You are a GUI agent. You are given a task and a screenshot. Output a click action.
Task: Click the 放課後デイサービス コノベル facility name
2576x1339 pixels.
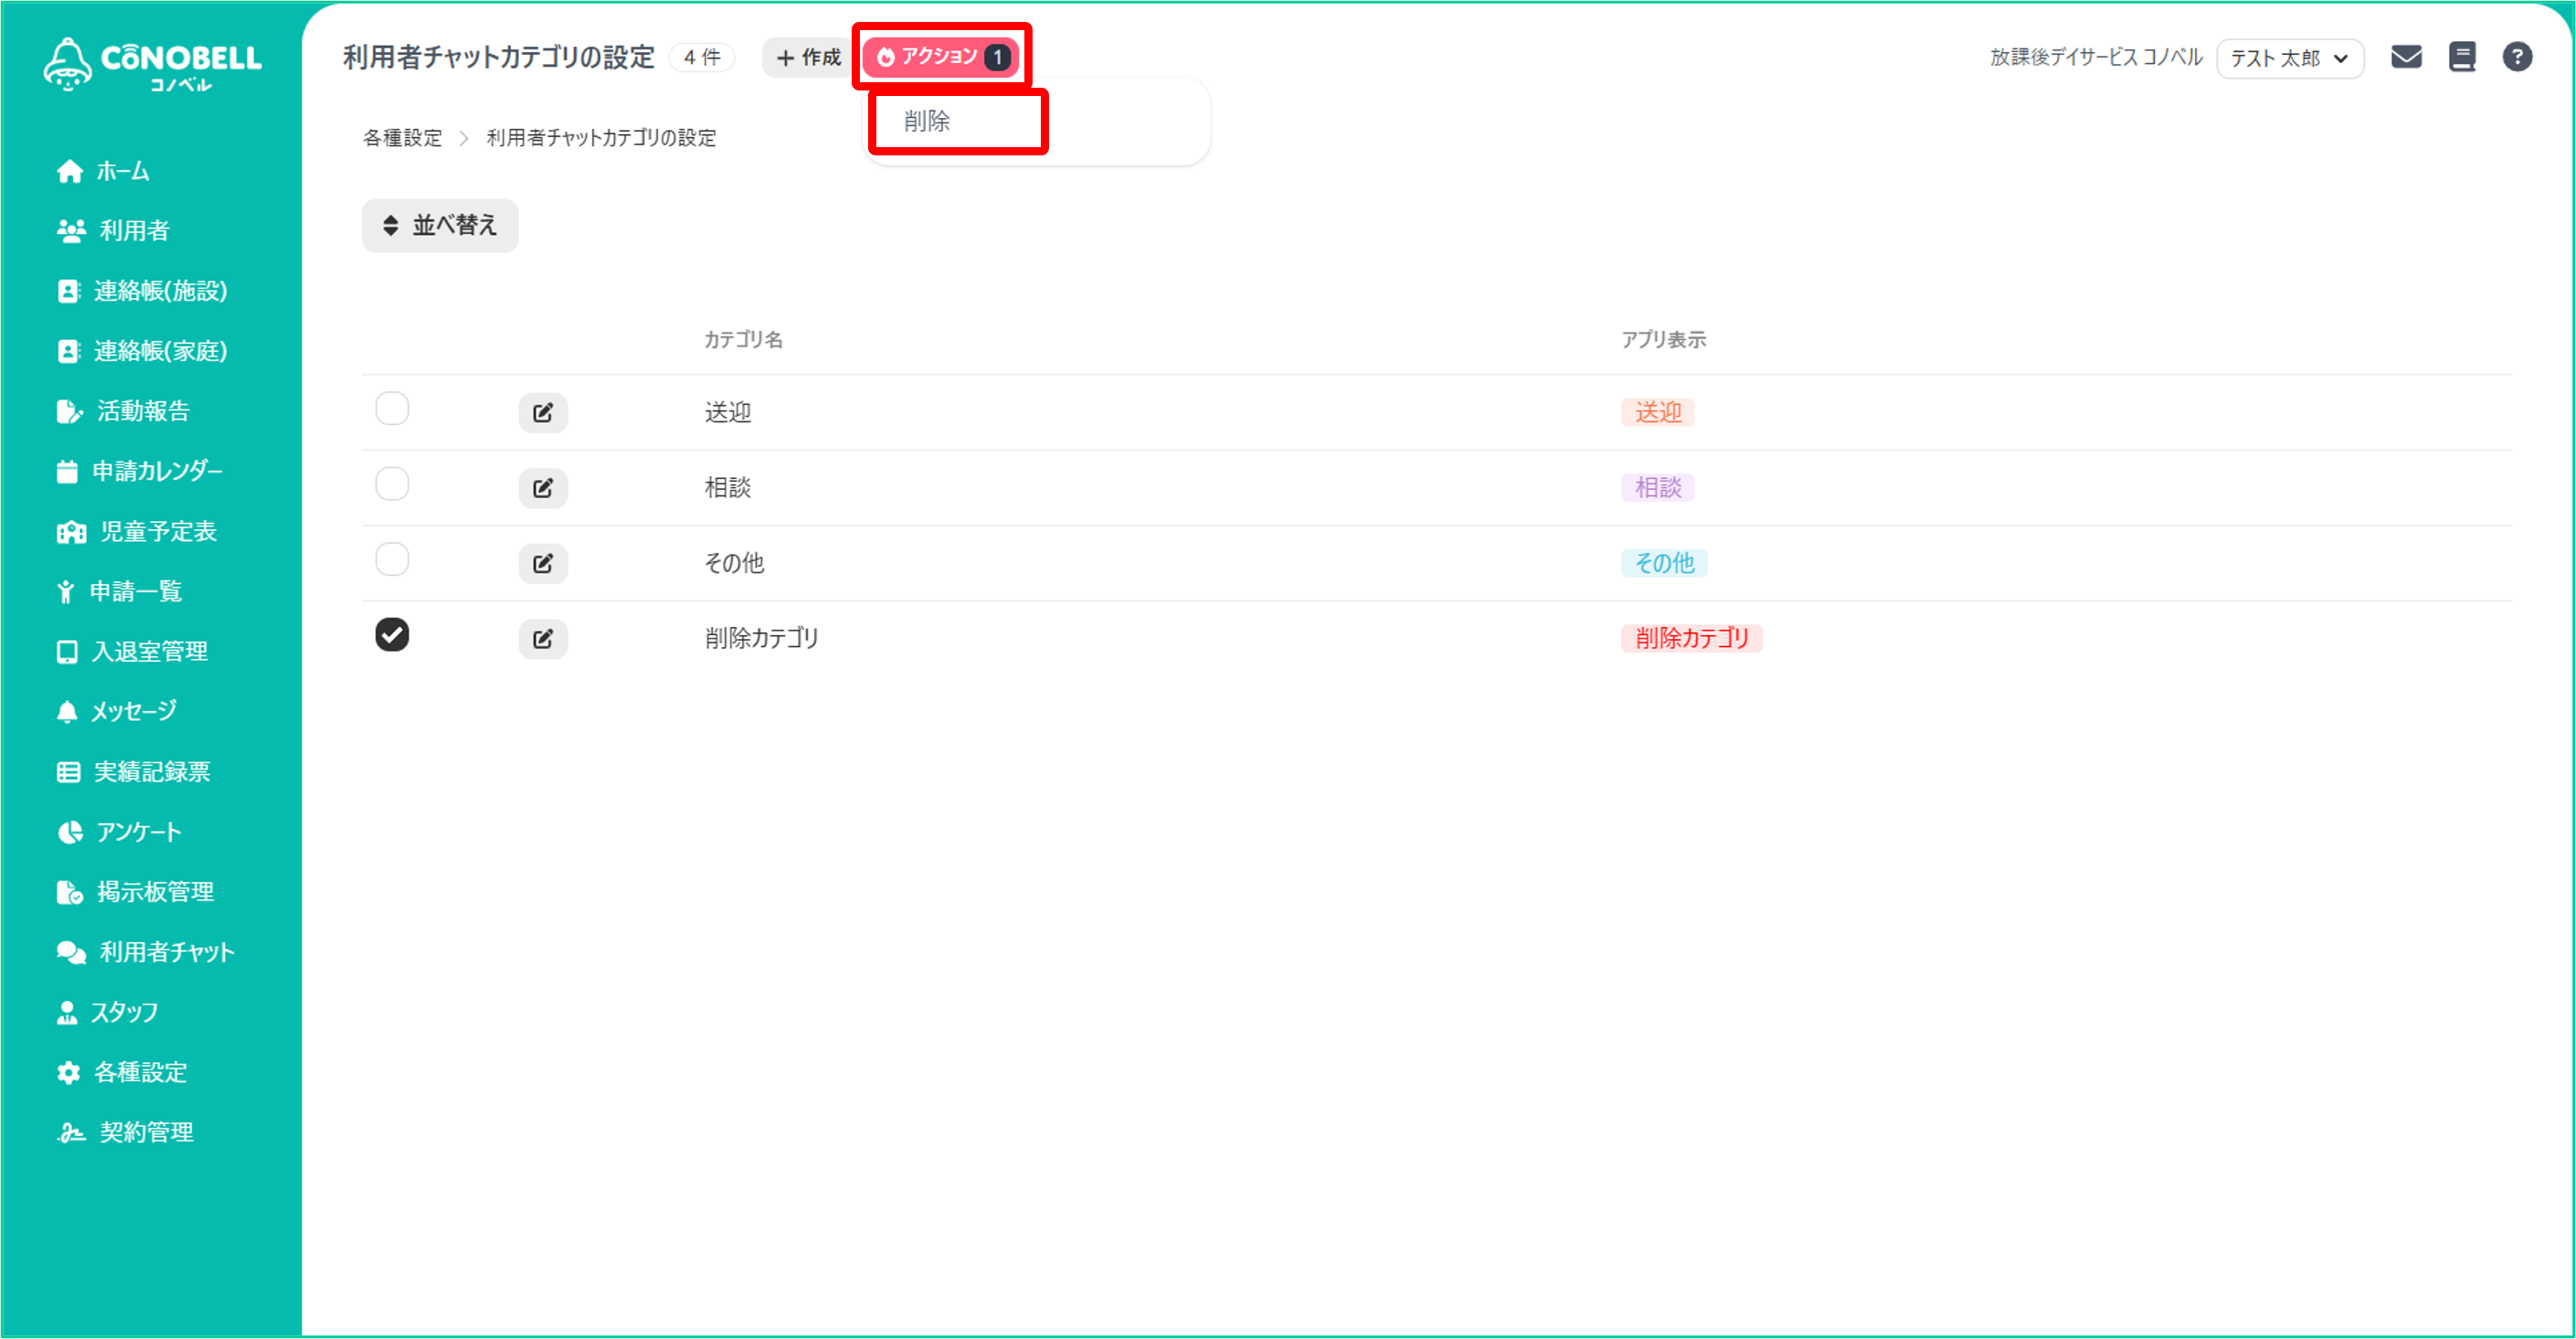click(x=2096, y=57)
